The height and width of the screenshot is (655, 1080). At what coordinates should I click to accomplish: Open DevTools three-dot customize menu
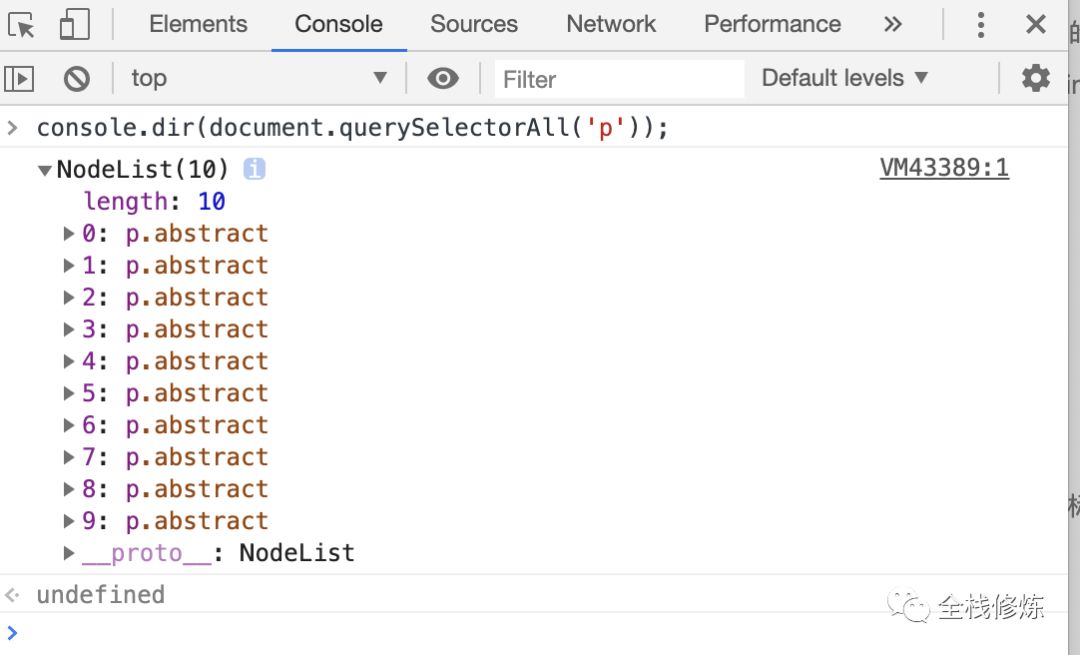(x=981, y=25)
